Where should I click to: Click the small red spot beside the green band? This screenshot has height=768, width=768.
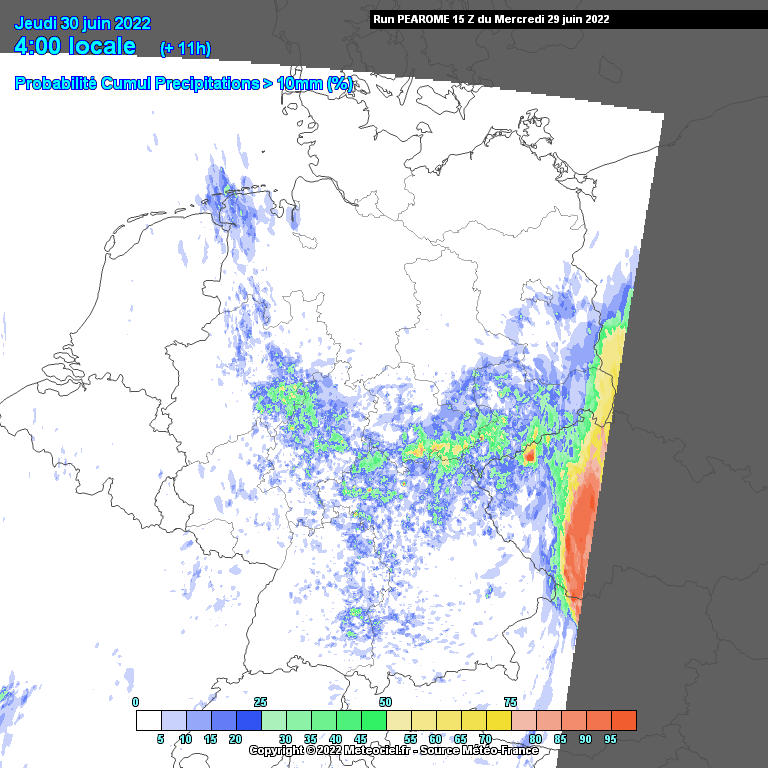(x=529, y=455)
